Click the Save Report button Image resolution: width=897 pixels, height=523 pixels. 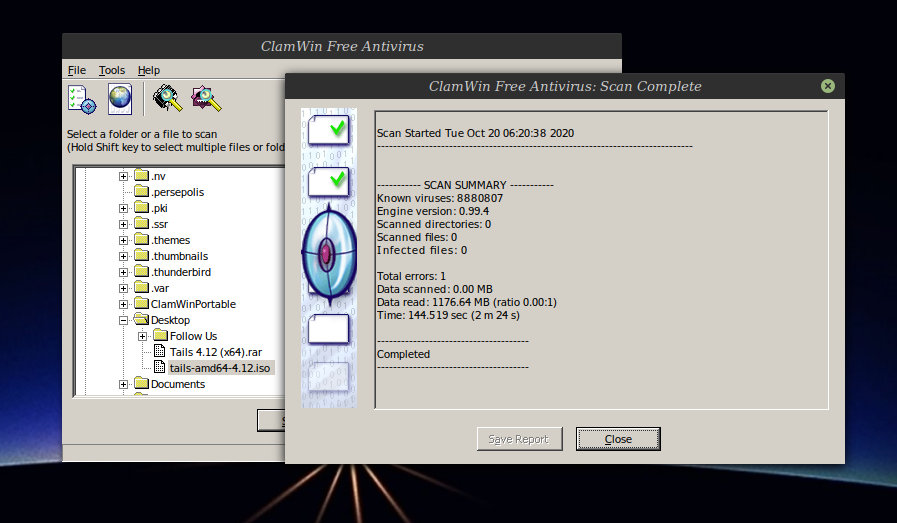pyautogui.click(x=519, y=439)
